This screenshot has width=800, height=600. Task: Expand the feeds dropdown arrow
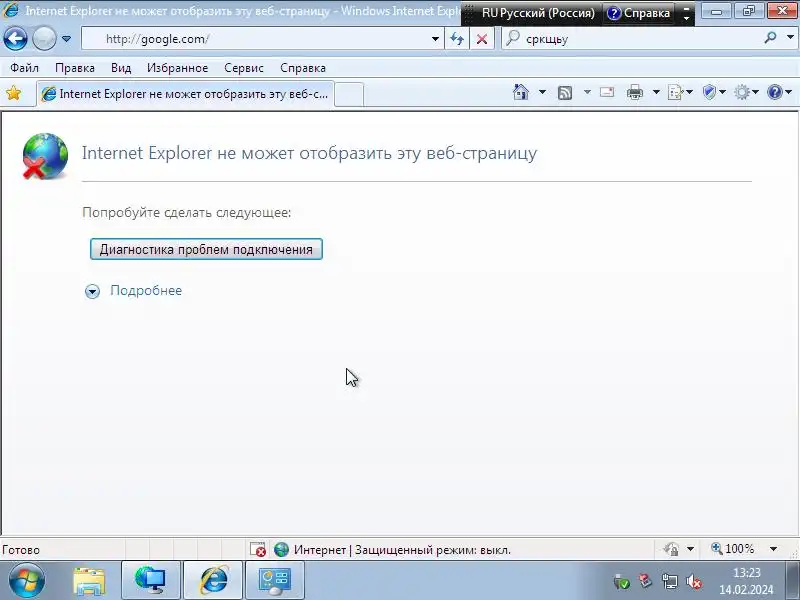587,92
